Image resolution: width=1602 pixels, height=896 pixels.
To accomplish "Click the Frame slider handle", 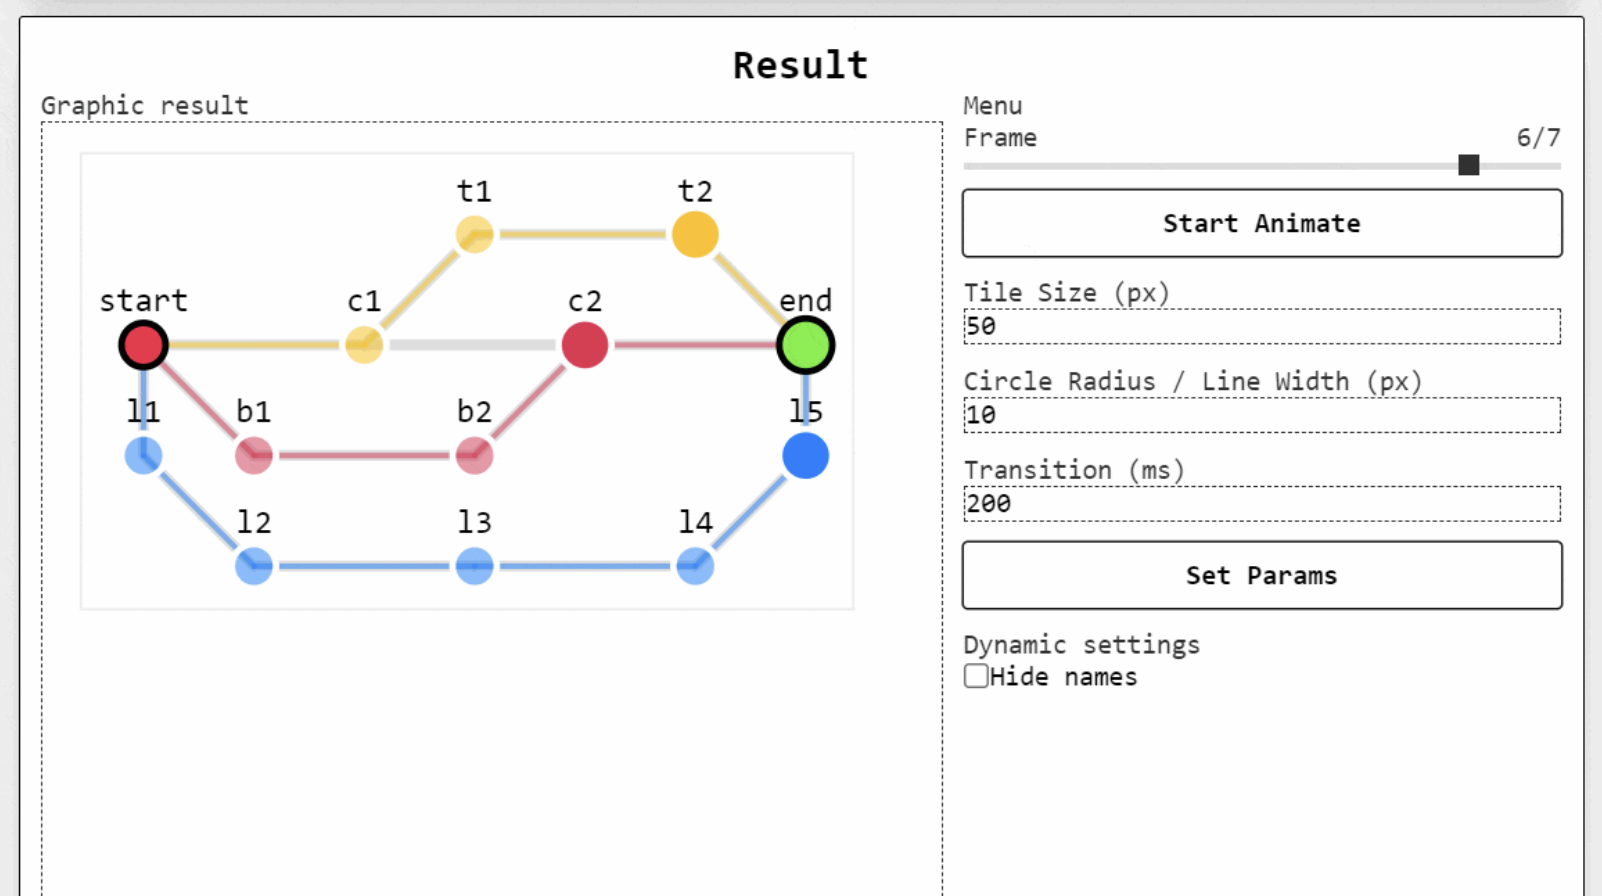I will coord(1468,165).
